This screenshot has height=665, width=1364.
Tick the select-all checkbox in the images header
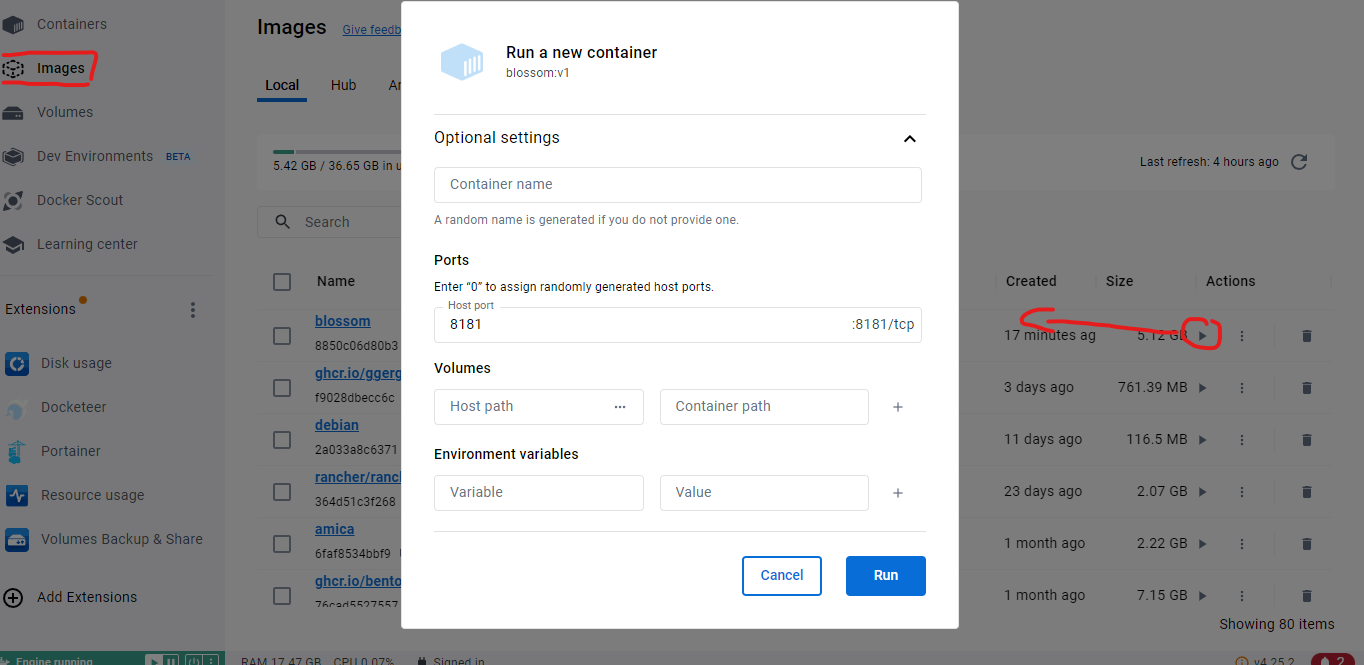pyautogui.click(x=281, y=281)
